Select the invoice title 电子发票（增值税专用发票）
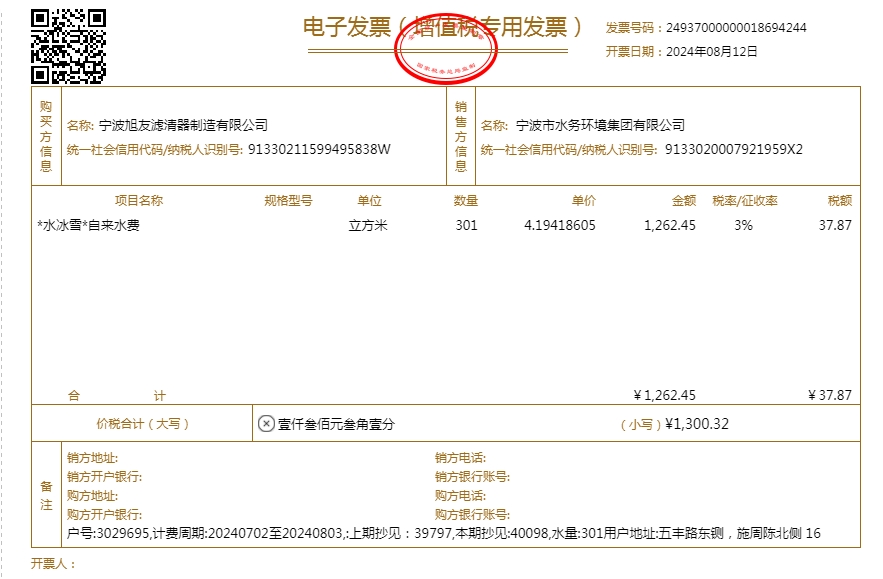The width and height of the screenshot is (883, 579). tap(443, 27)
